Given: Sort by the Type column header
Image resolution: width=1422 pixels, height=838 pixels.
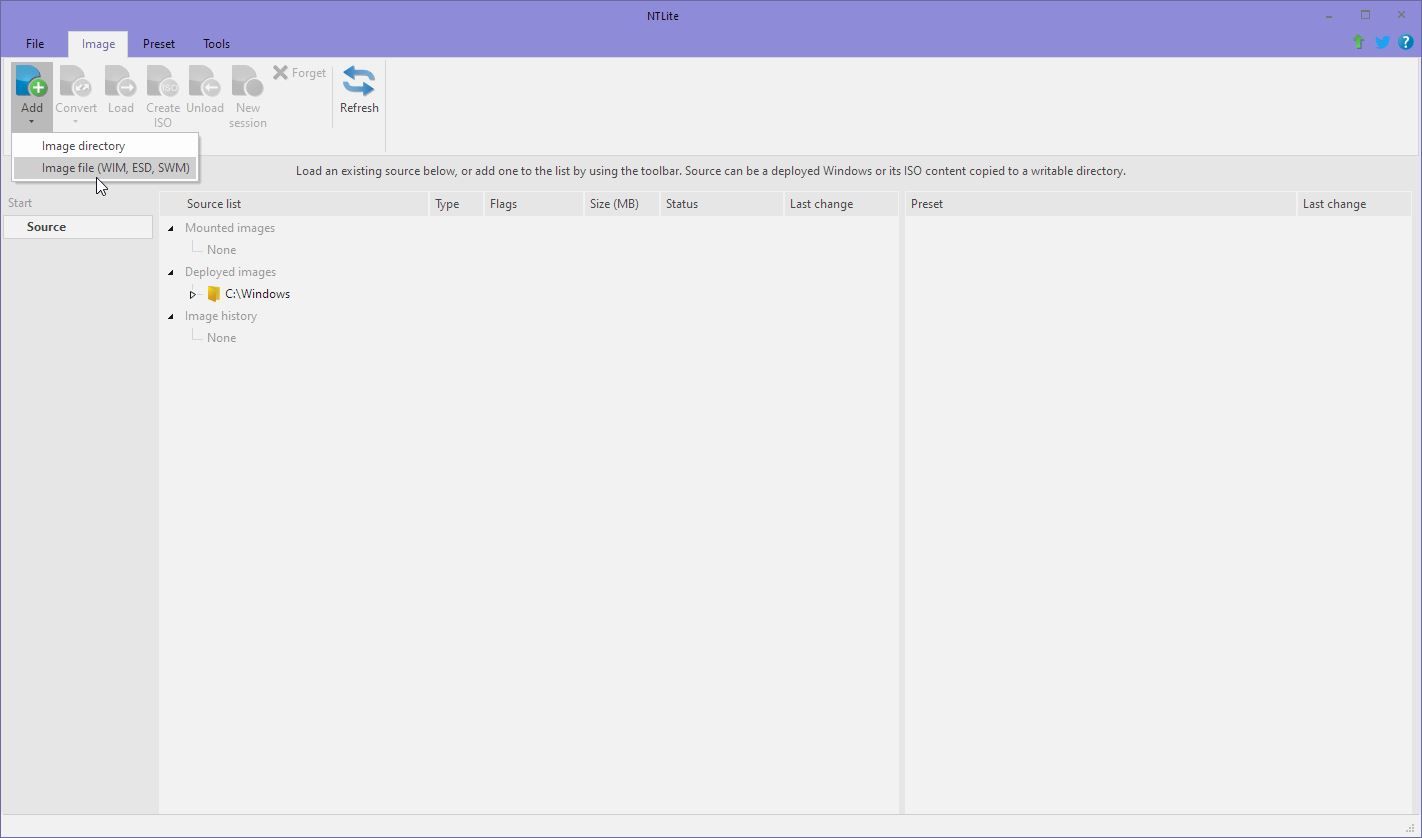Looking at the screenshot, I should click(456, 204).
